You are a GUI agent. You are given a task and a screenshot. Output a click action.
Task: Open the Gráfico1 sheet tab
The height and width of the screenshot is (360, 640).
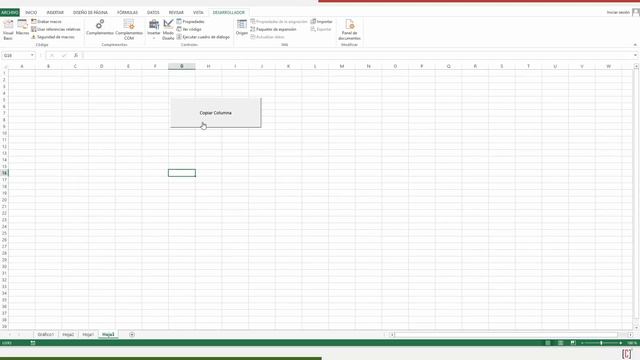tap(46, 334)
